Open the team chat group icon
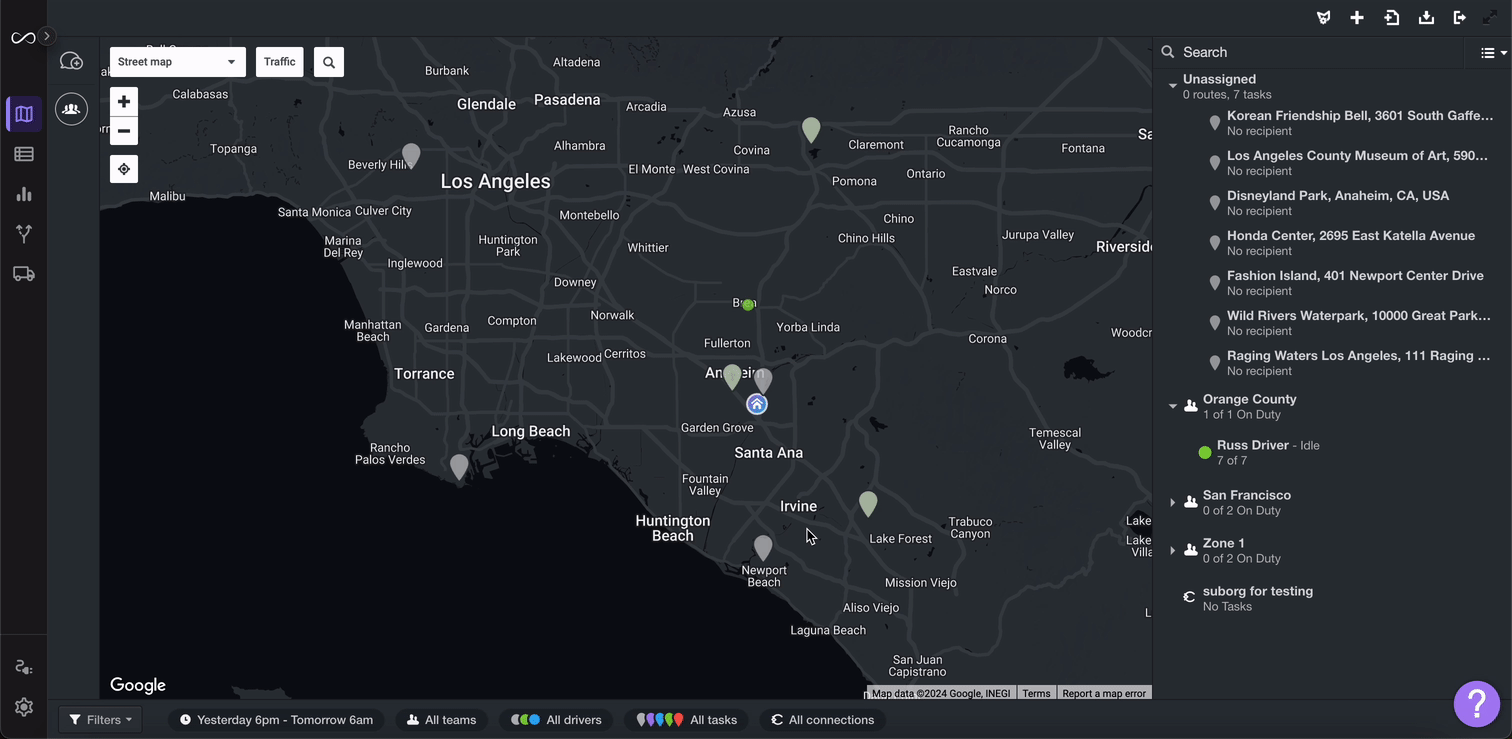Image resolution: width=1512 pixels, height=739 pixels. (x=71, y=109)
